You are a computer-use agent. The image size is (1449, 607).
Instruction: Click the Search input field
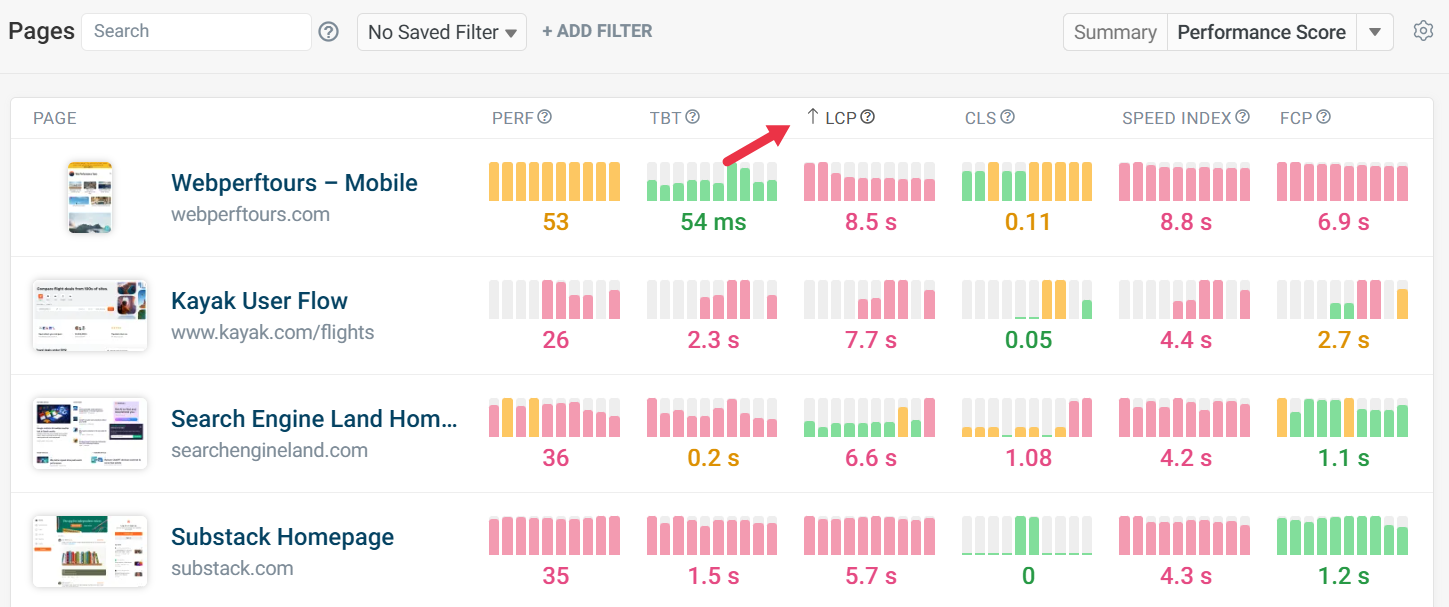click(196, 31)
